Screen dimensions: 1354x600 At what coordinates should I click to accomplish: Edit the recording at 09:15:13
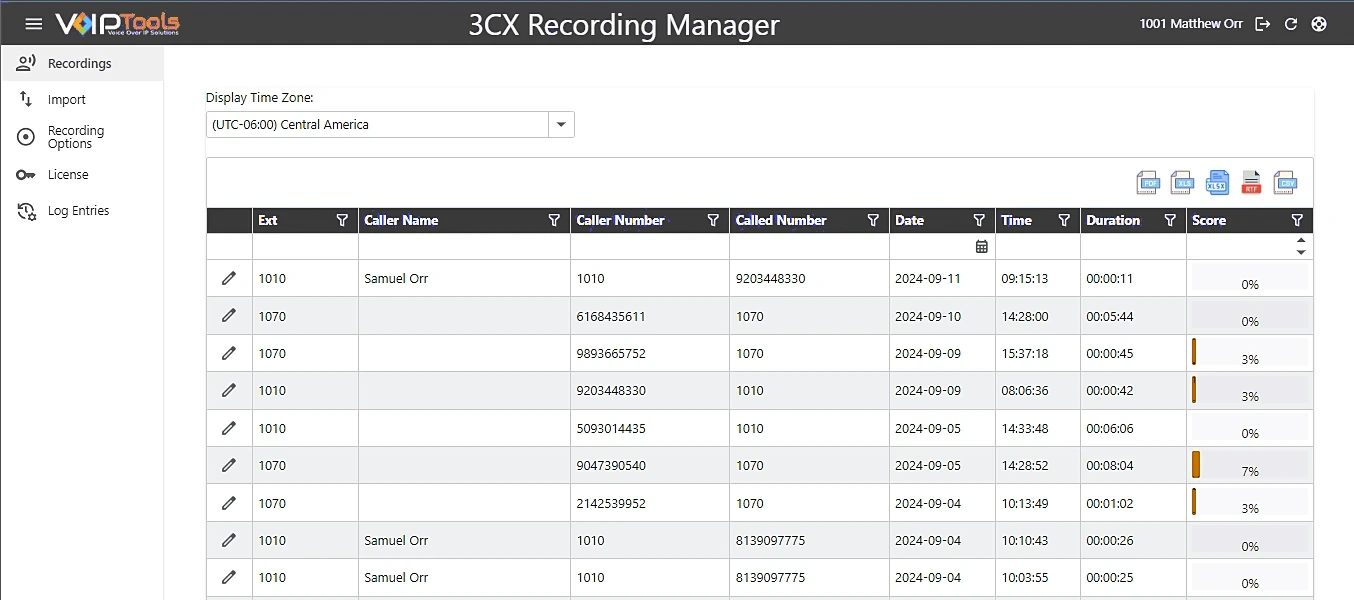tap(229, 278)
